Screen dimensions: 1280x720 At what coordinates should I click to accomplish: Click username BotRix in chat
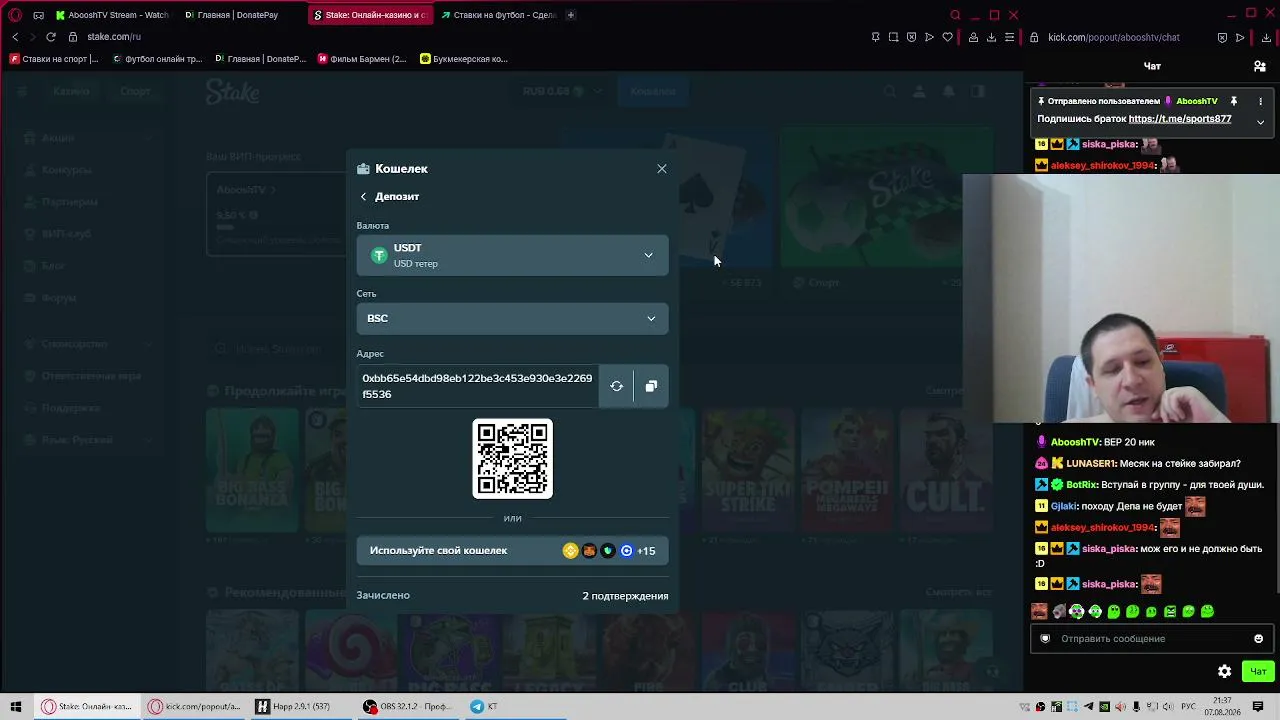pyautogui.click(x=1082, y=485)
